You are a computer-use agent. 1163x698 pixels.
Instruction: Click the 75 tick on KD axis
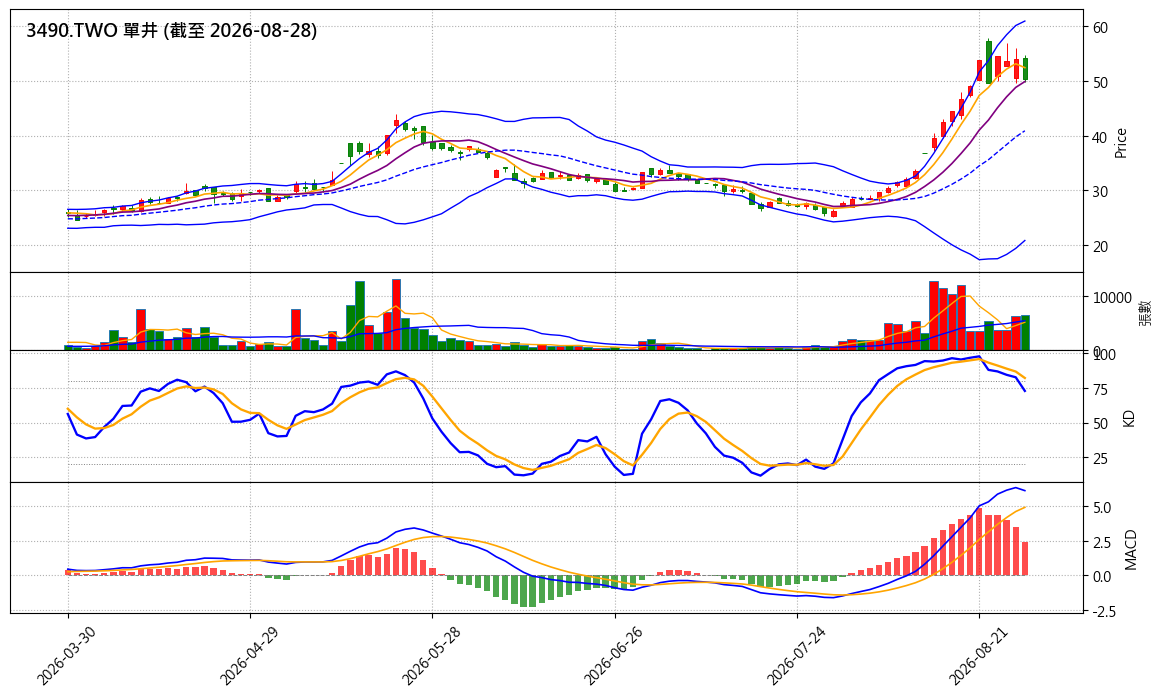pos(1100,389)
